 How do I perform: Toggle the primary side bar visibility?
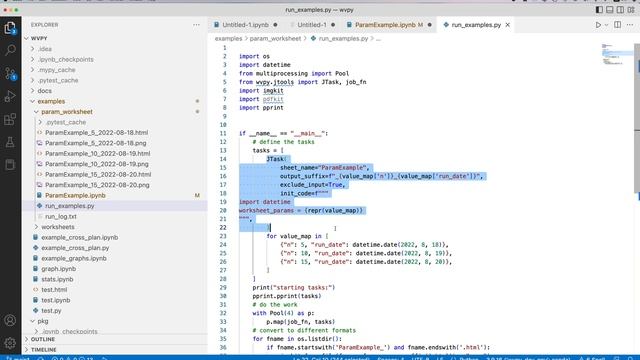point(599,10)
